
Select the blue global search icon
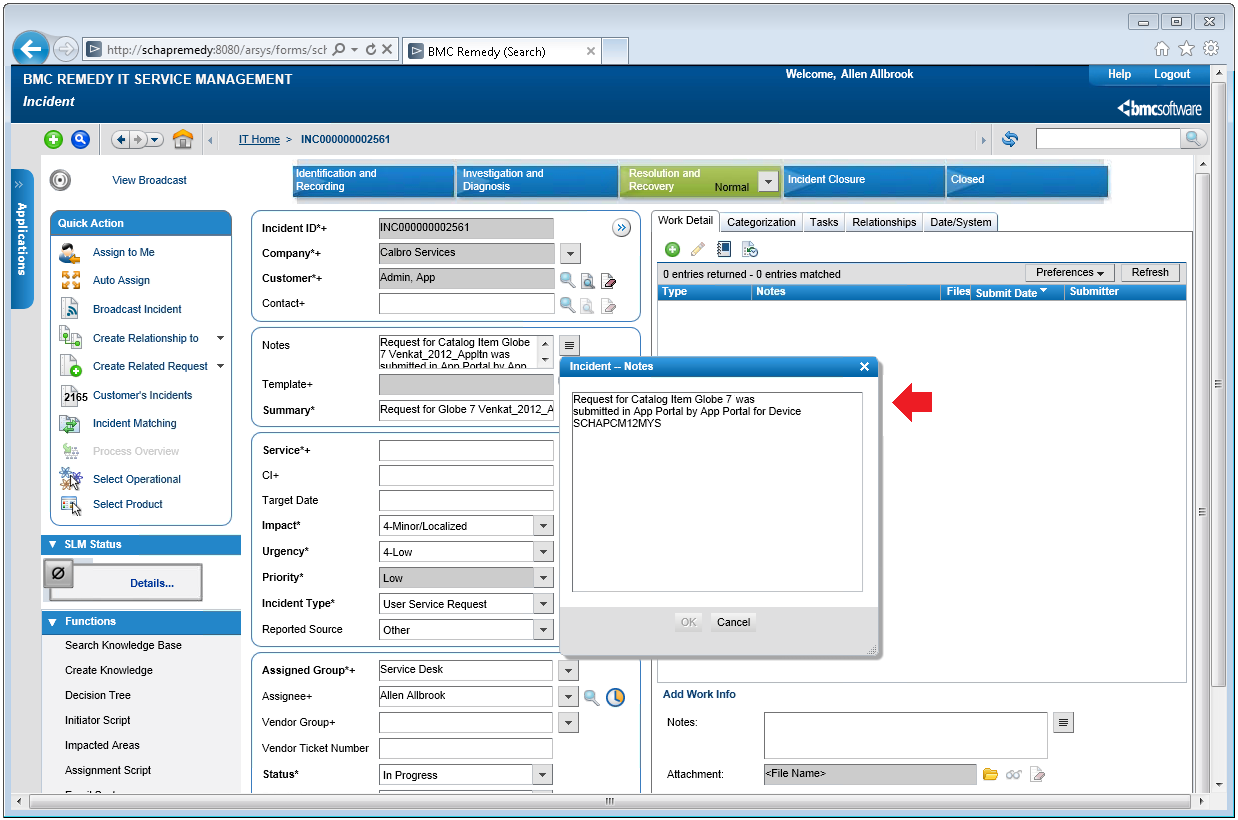point(81,139)
